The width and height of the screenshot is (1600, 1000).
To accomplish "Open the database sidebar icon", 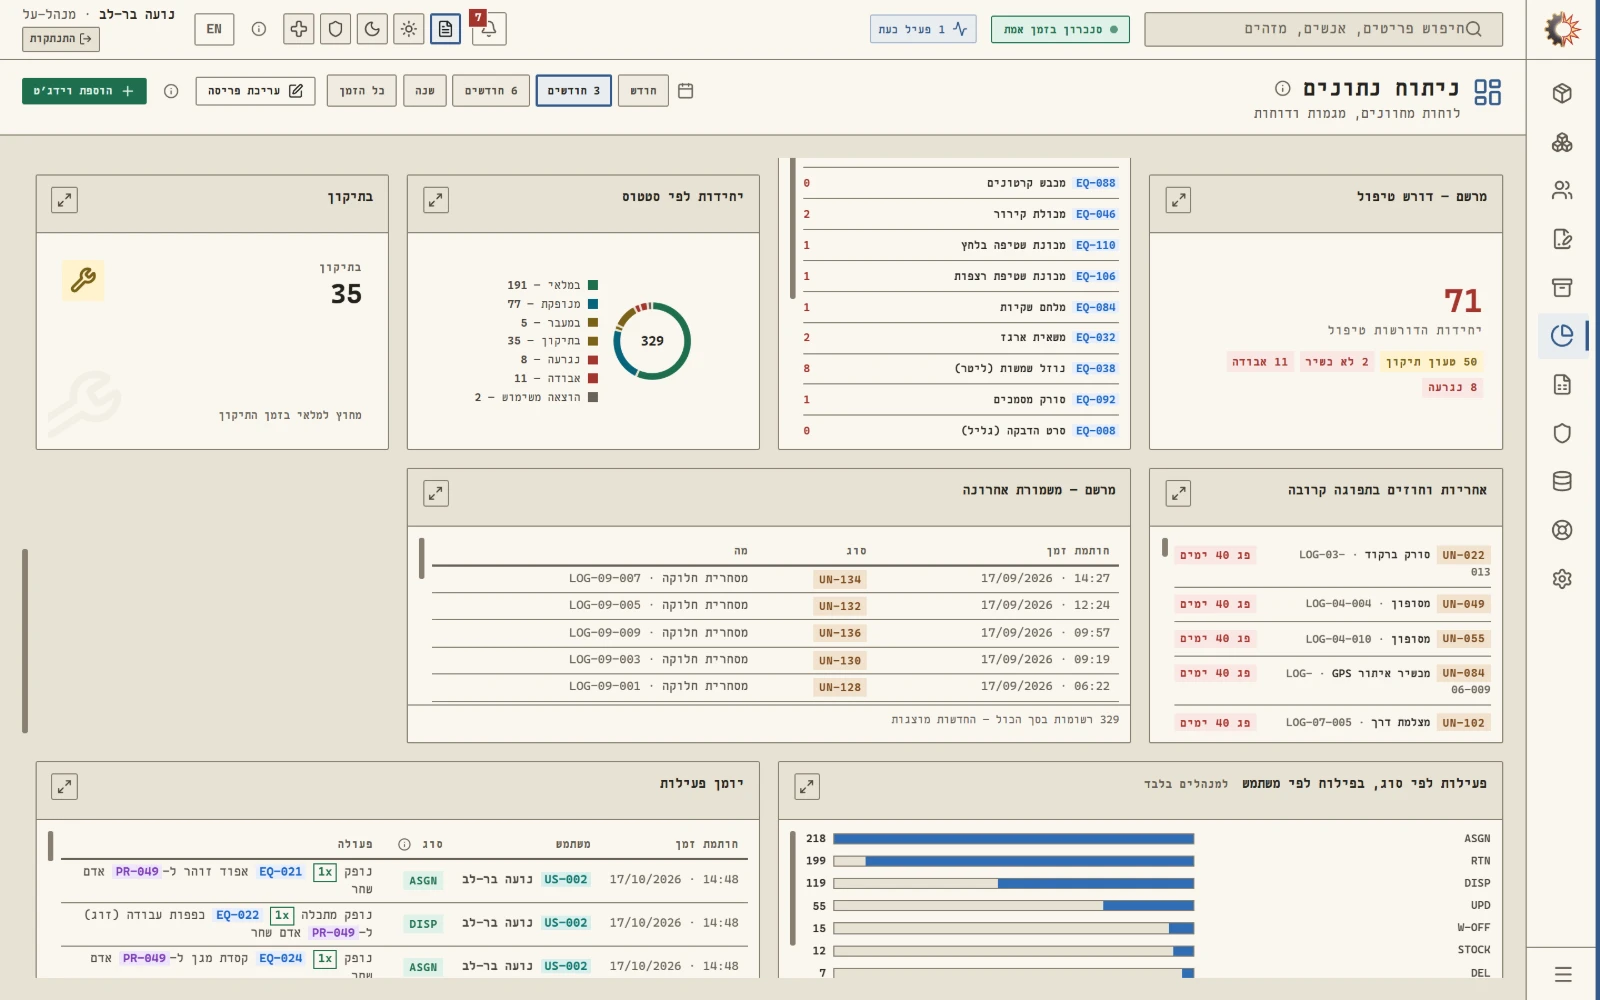I will pyautogui.click(x=1562, y=481).
